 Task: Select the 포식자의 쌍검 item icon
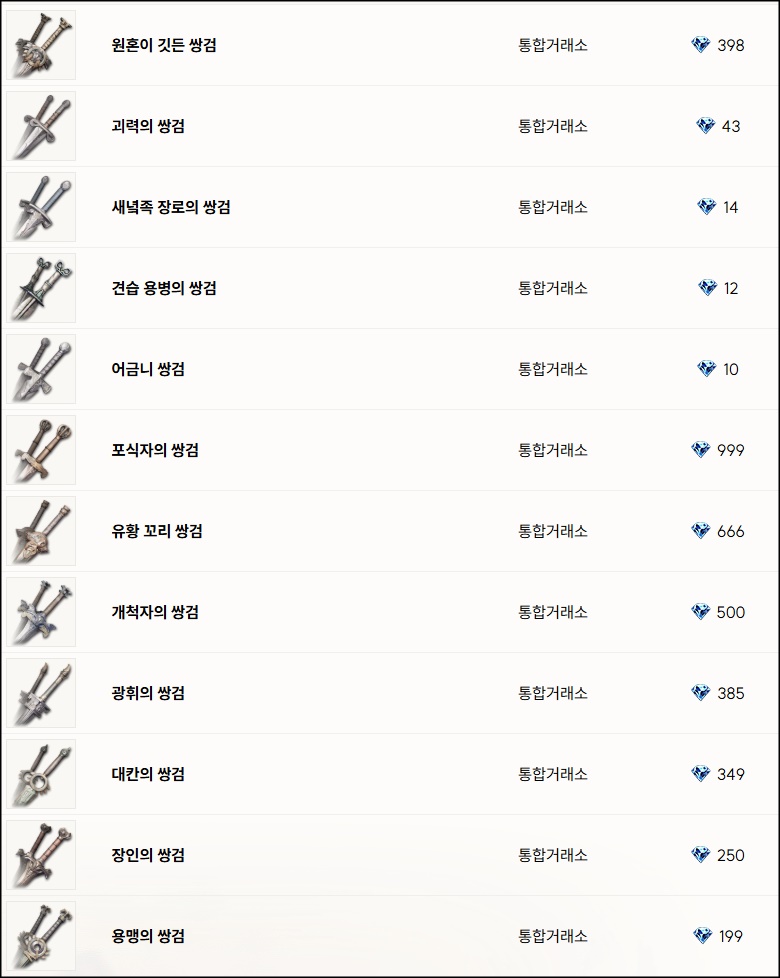(41, 450)
